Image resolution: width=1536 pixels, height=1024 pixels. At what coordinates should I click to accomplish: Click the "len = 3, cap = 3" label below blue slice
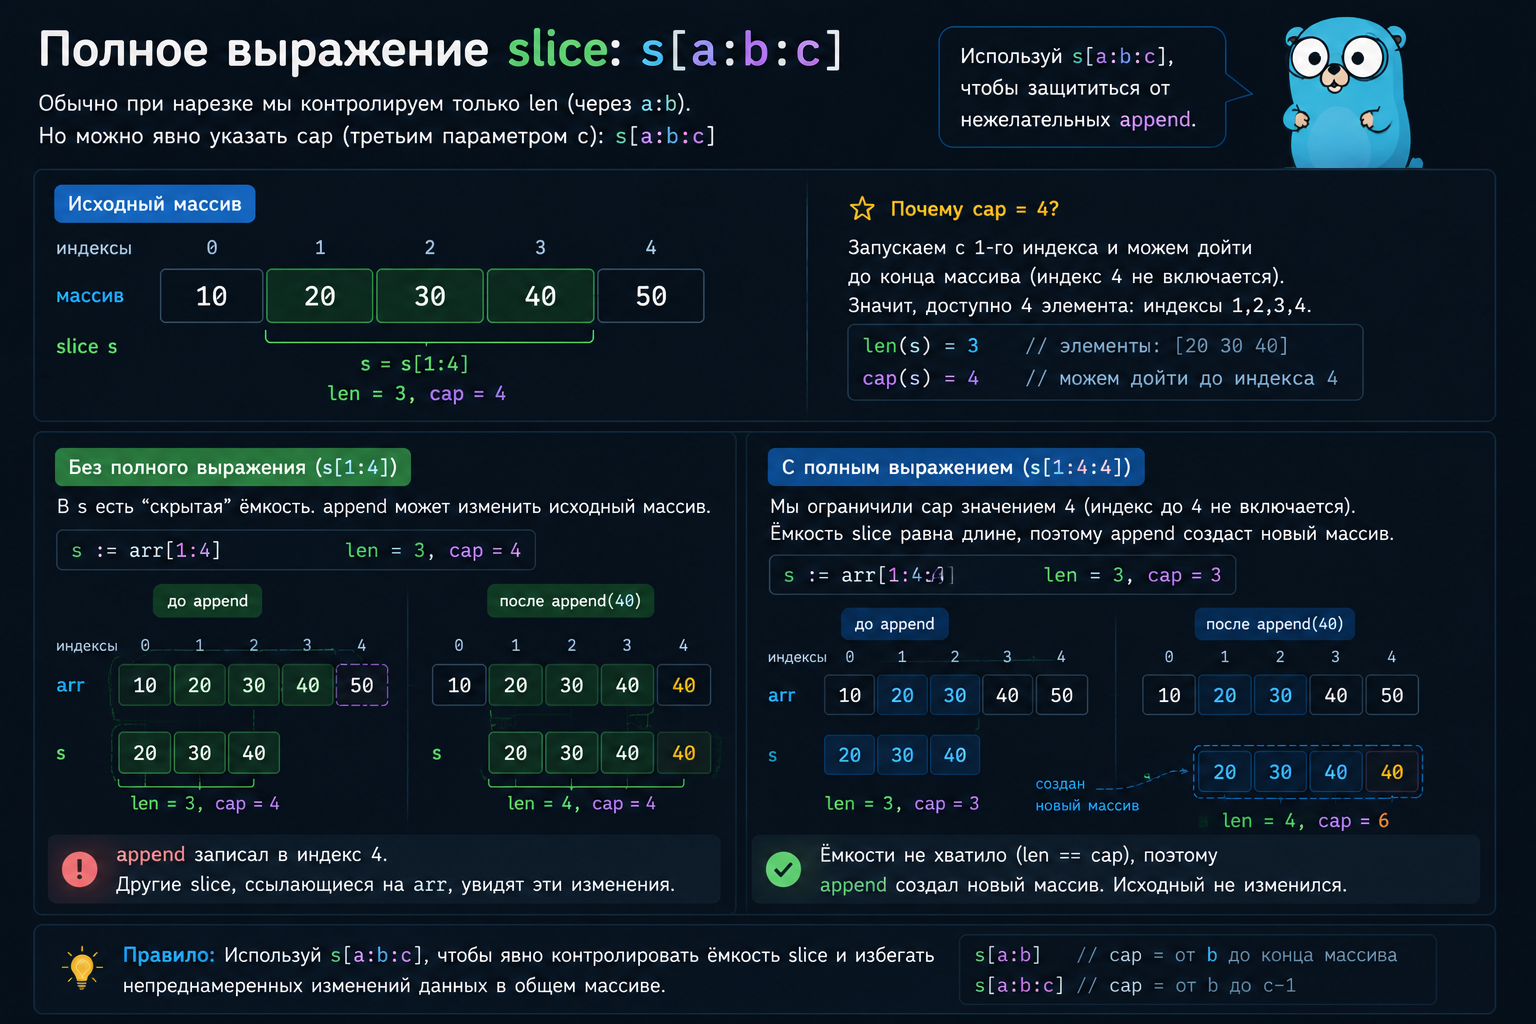coord(902,804)
